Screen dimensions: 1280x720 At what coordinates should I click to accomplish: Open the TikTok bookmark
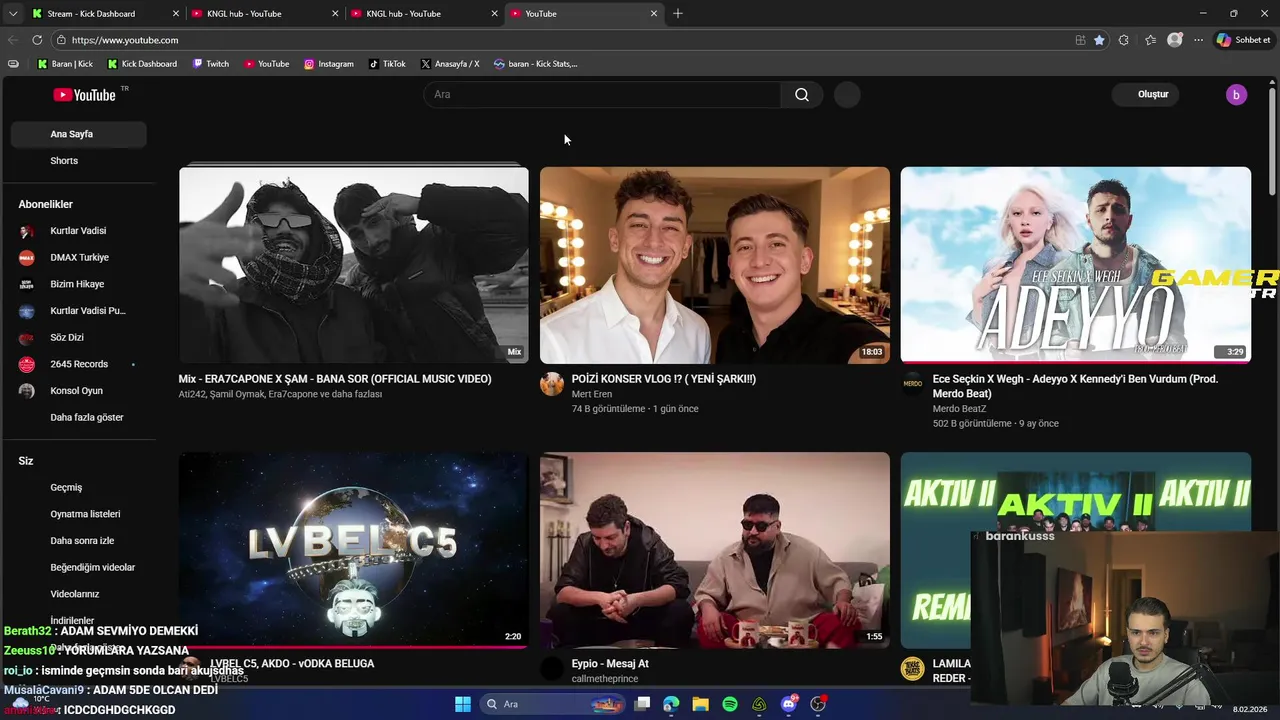(387, 64)
